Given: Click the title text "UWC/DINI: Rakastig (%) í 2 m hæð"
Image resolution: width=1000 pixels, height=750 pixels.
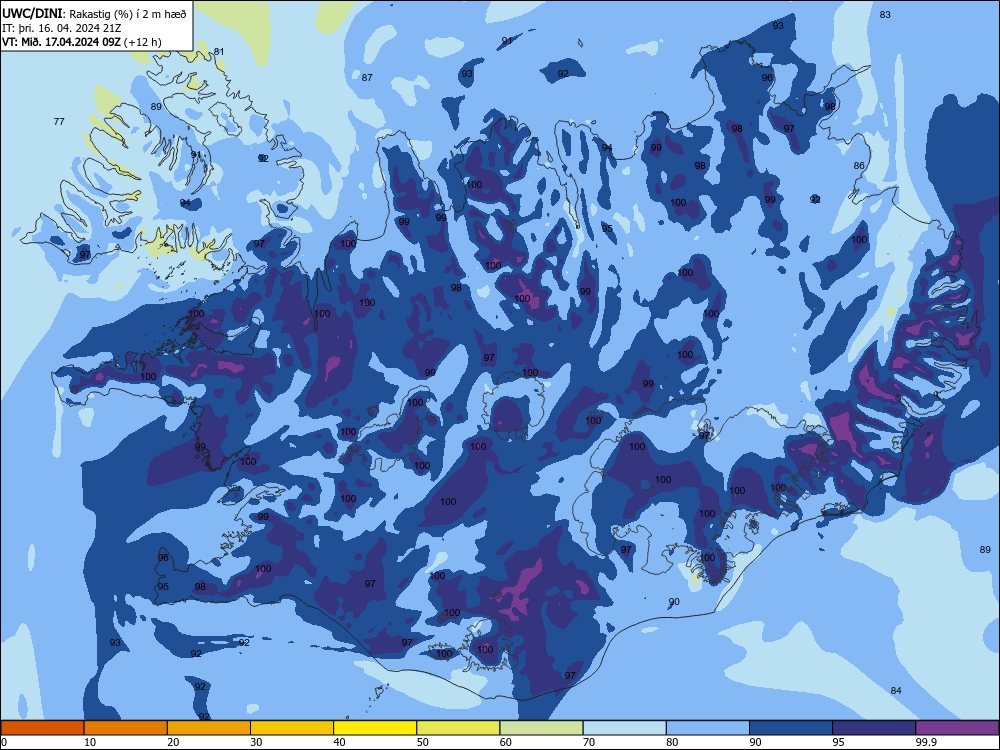Looking at the screenshot, I should pos(94,13).
